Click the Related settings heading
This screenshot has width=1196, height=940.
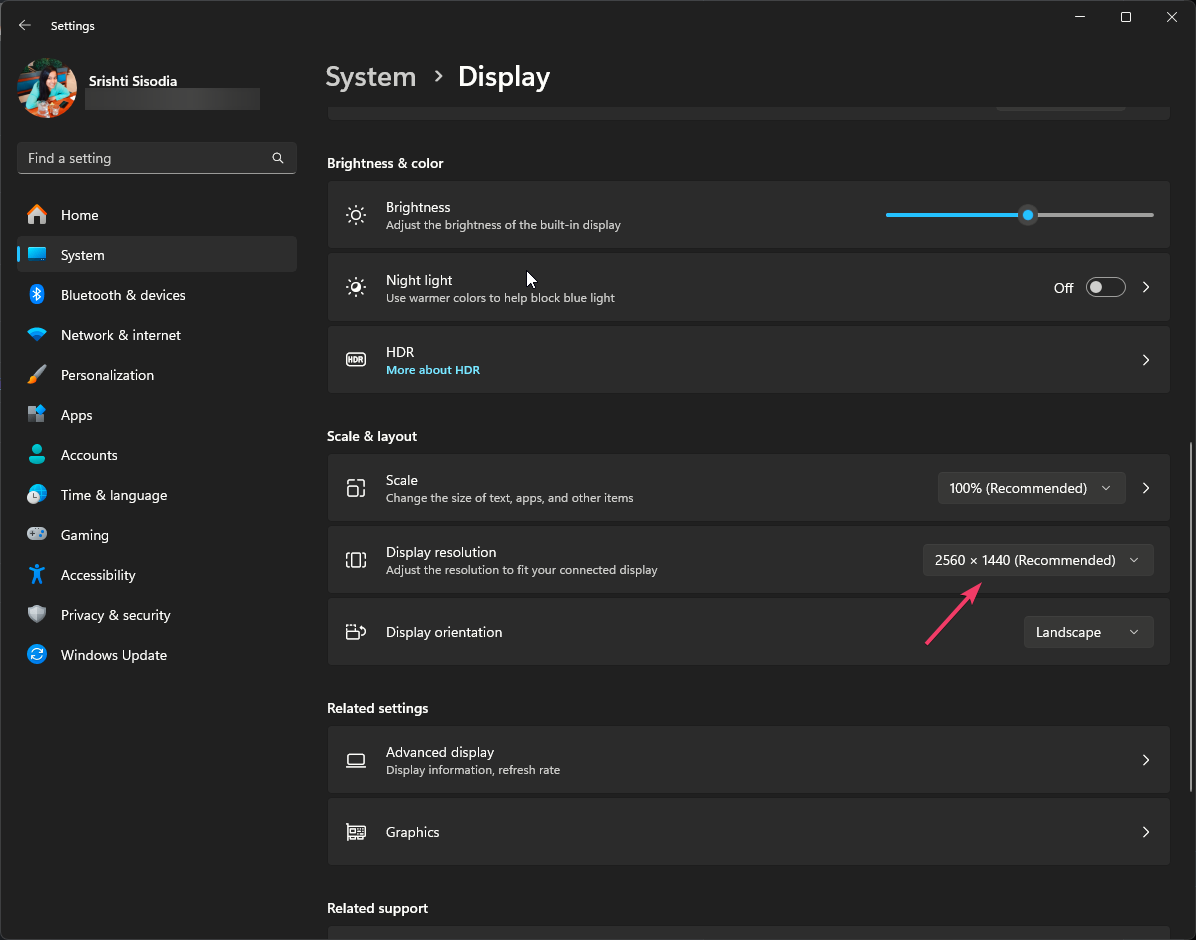378,708
